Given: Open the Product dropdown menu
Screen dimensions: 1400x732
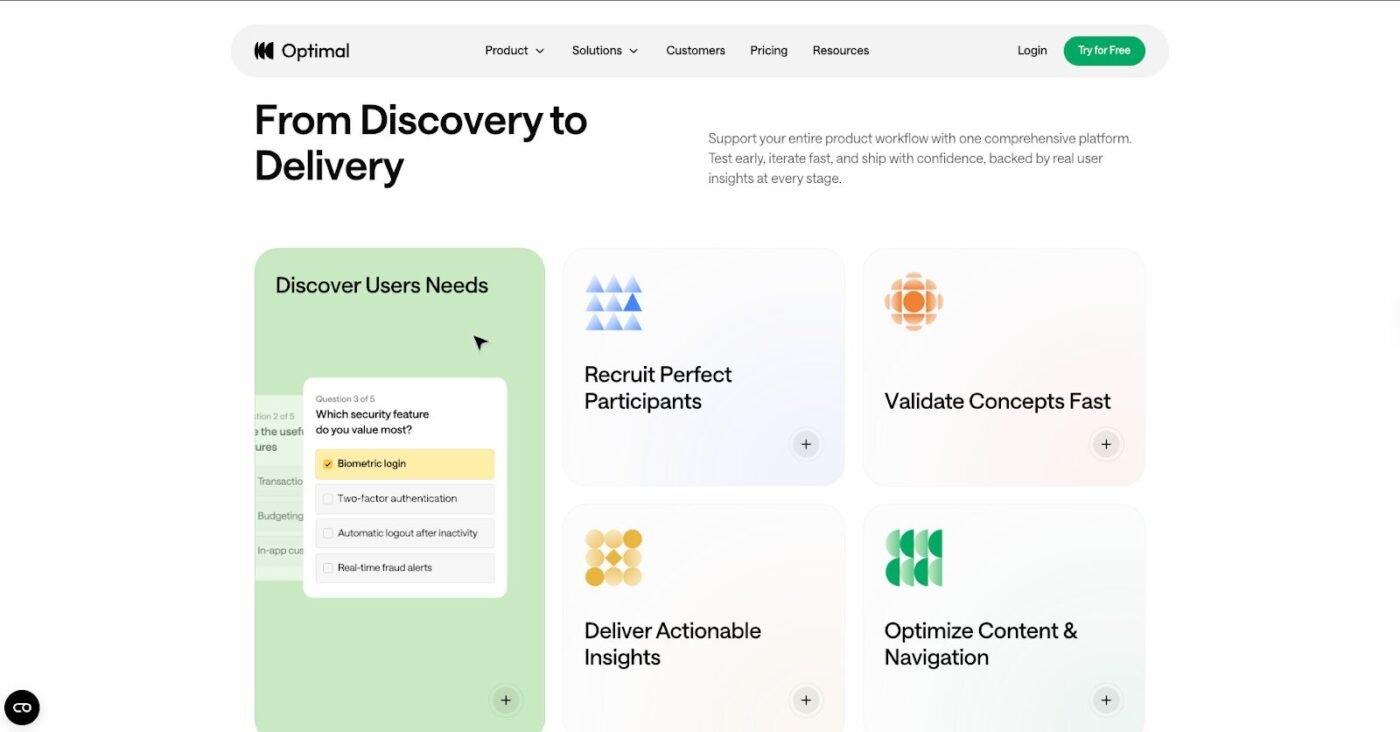Looking at the screenshot, I should click(x=514, y=51).
